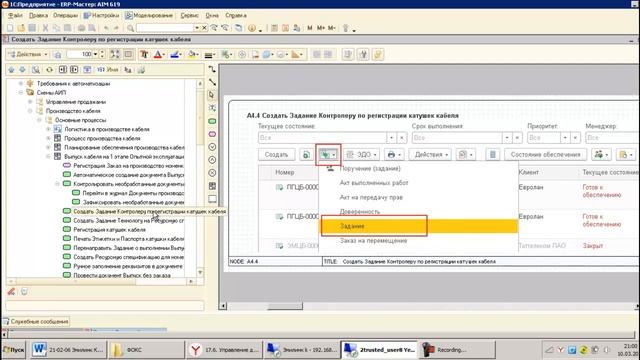The height and width of the screenshot is (360, 640).
Task: Click the fill color bucket icon
Action: pyautogui.click(x=191, y=54)
